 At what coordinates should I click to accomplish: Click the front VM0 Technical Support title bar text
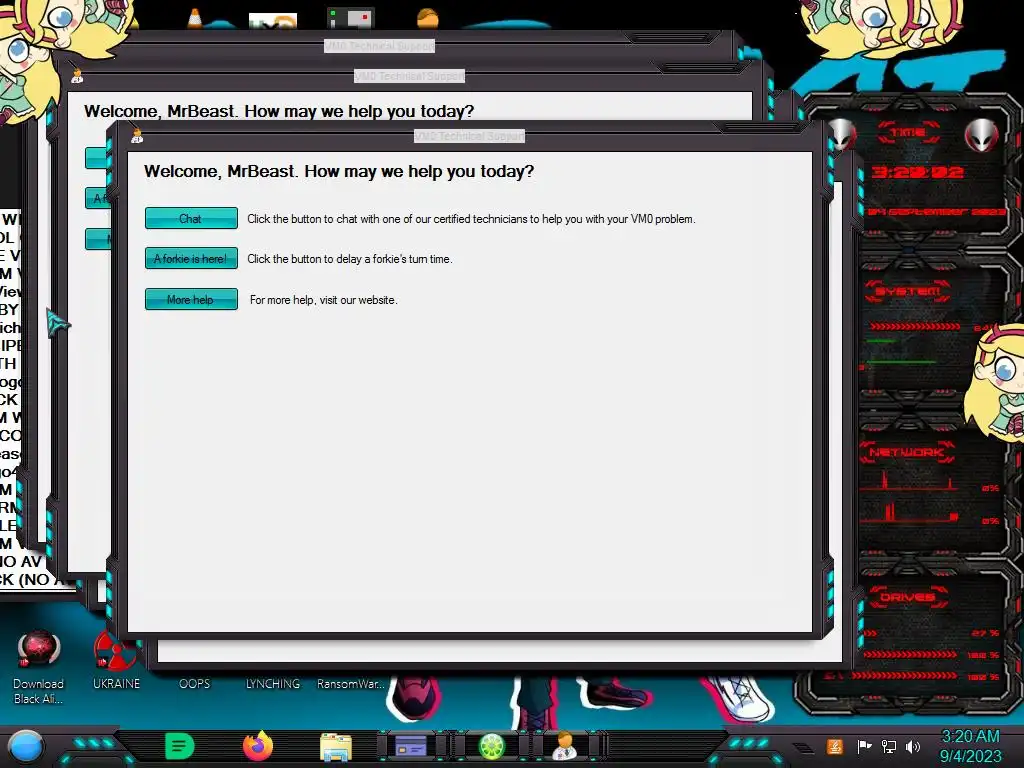[x=470, y=136]
